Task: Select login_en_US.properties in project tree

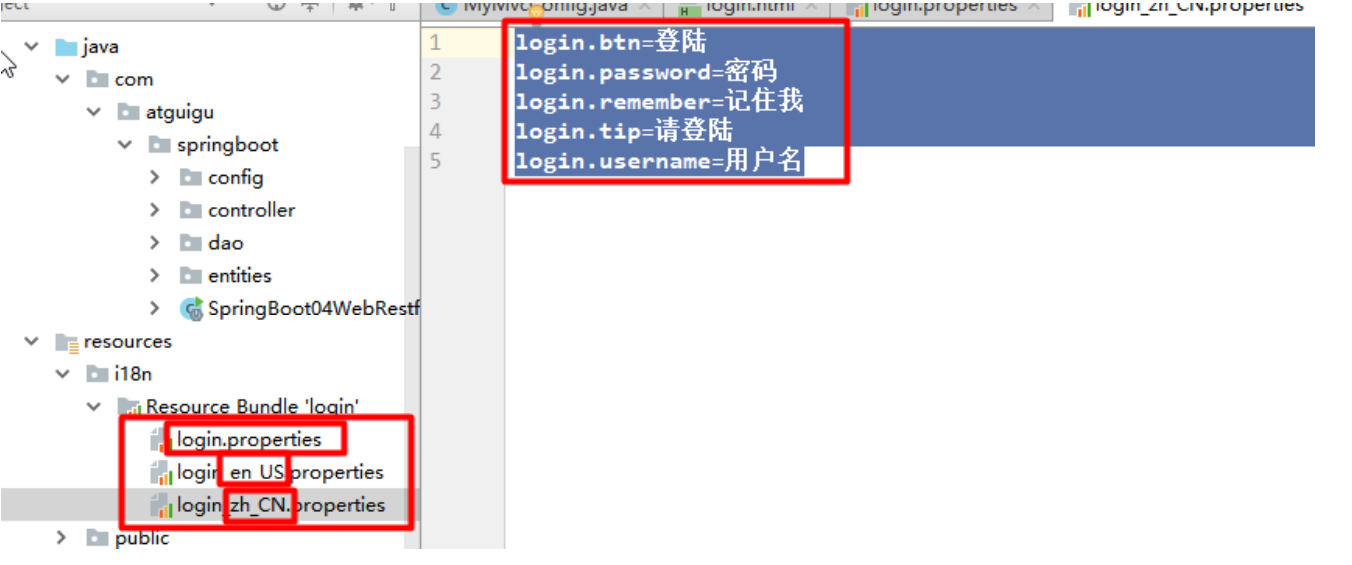Action: [x=267, y=472]
